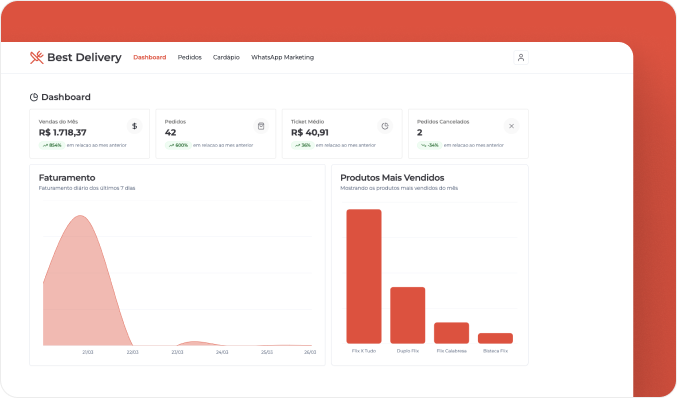This screenshot has height=398, width=677.
Task: Click the Flix Calabresa axis label
Action: [x=452, y=351]
